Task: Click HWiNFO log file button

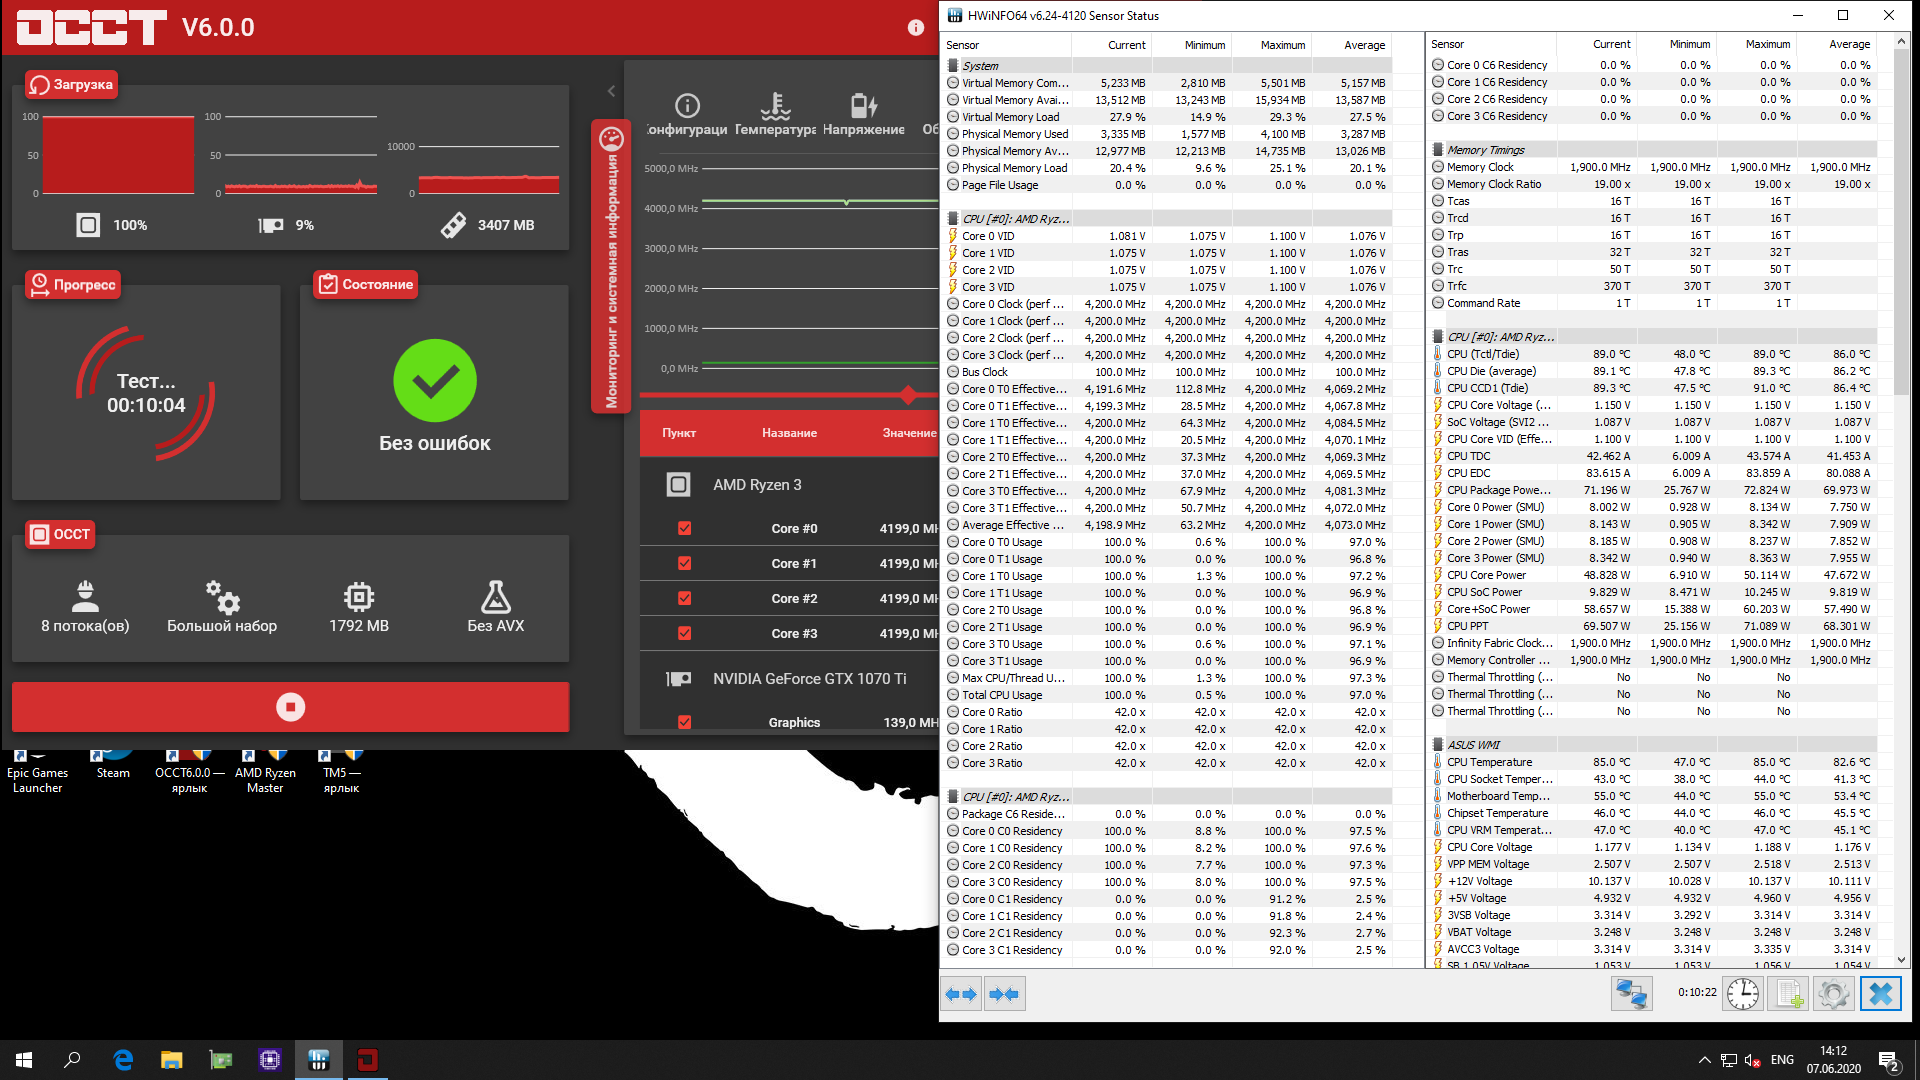Action: (x=1787, y=994)
